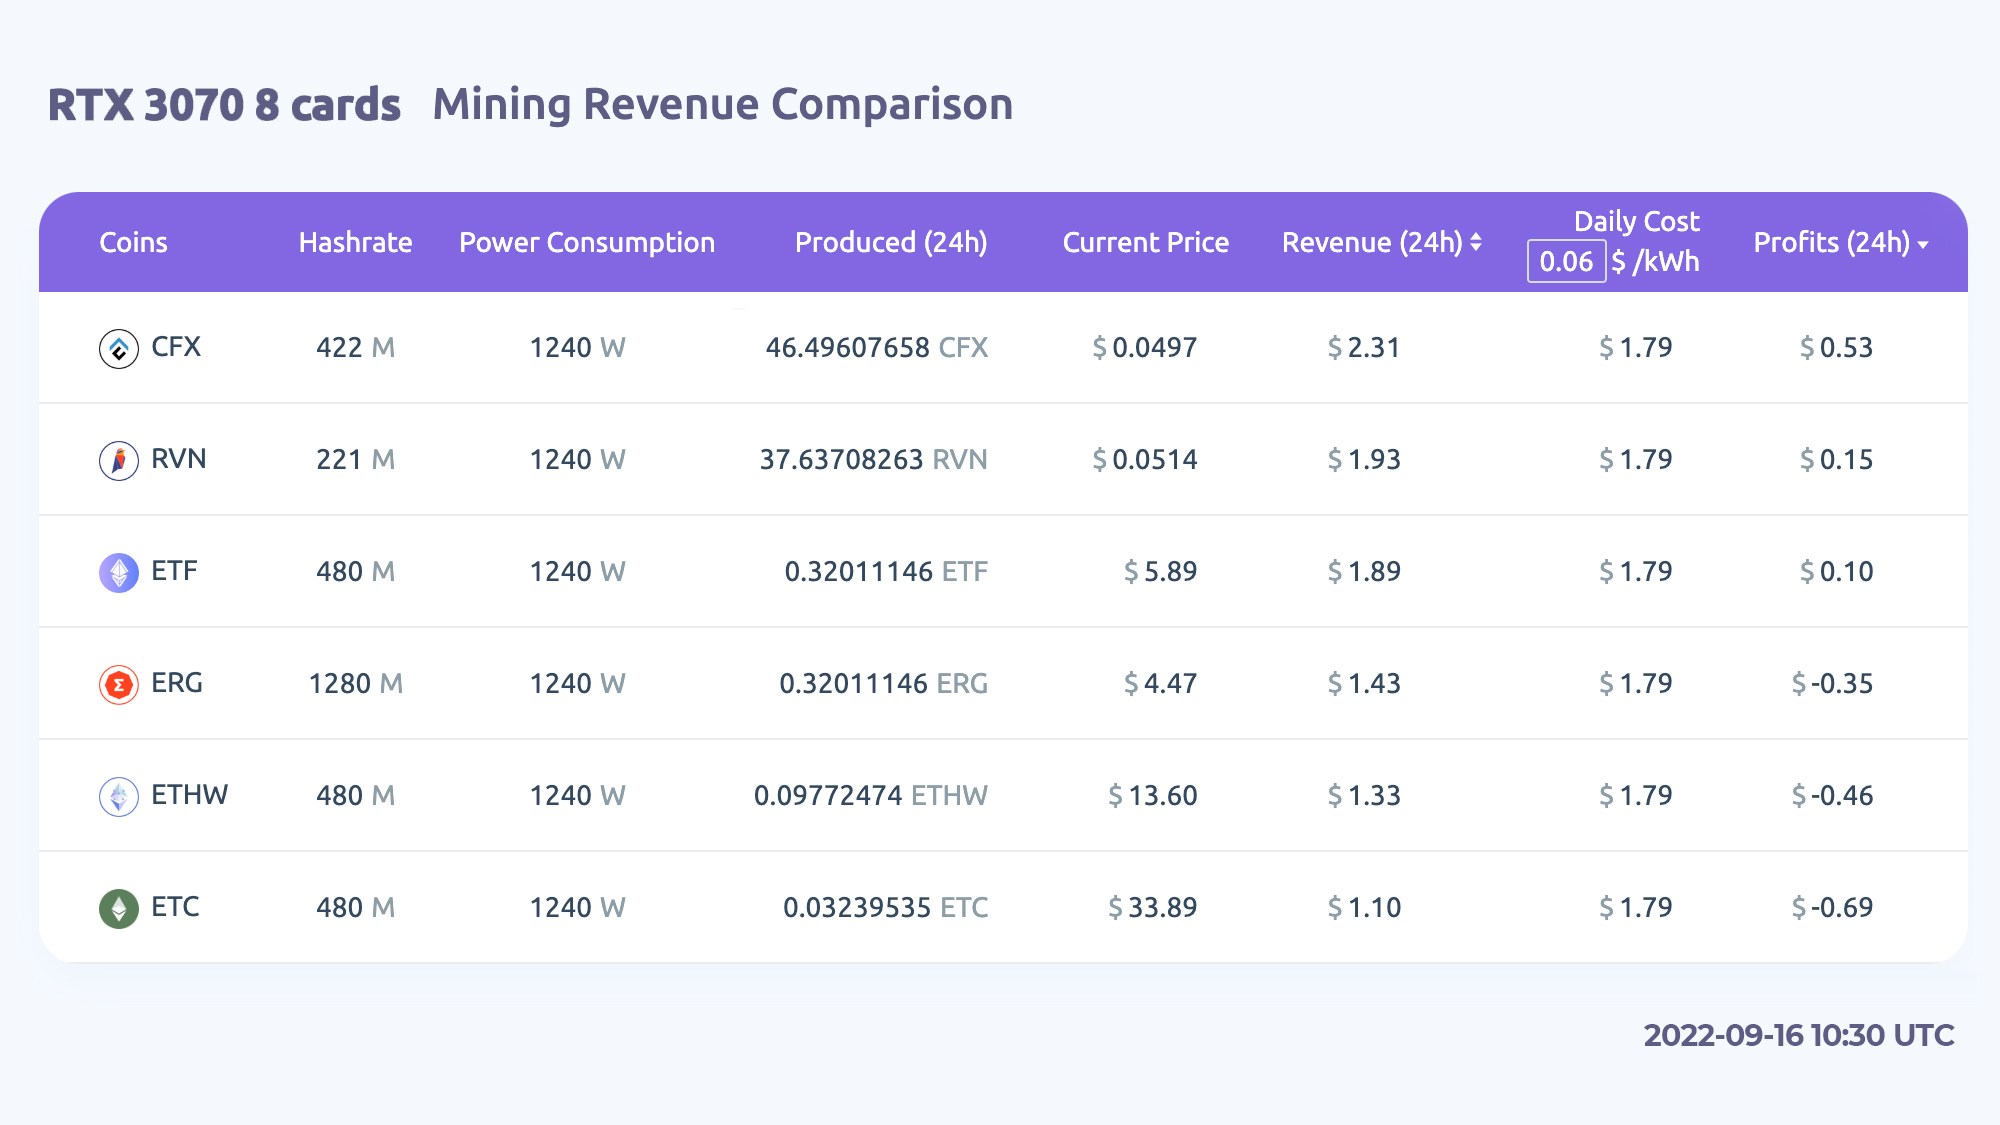Click 0.03239535 ETC produced value
This screenshot has height=1125, width=2000.
coord(885,907)
